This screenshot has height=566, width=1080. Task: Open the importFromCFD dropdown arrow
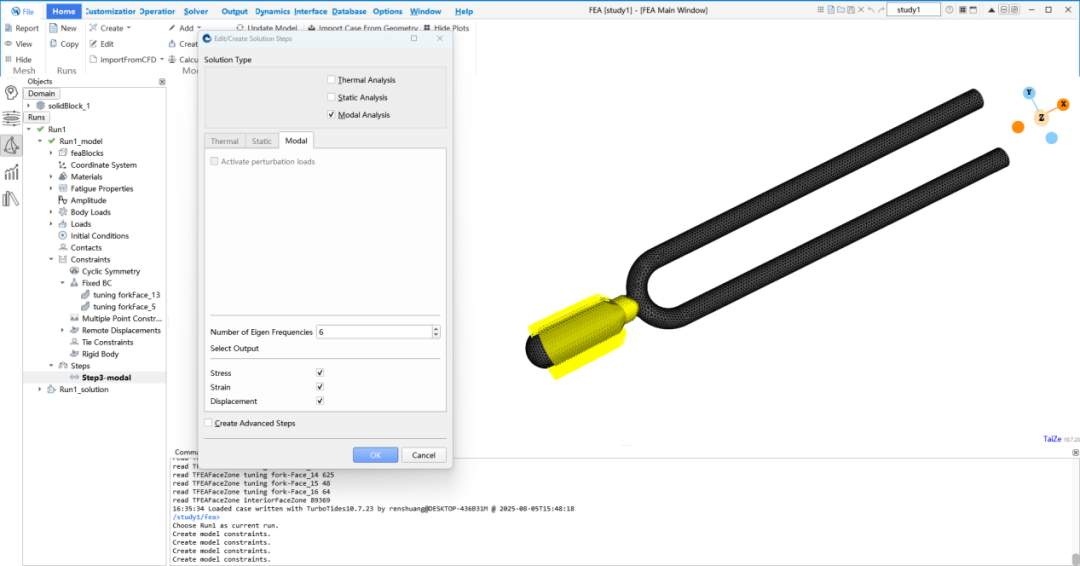coord(162,59)
